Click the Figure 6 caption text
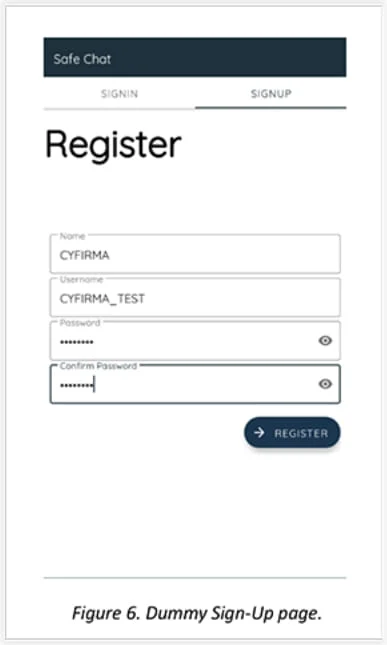Viewport: 387px width, 645px height. (197, 613)
